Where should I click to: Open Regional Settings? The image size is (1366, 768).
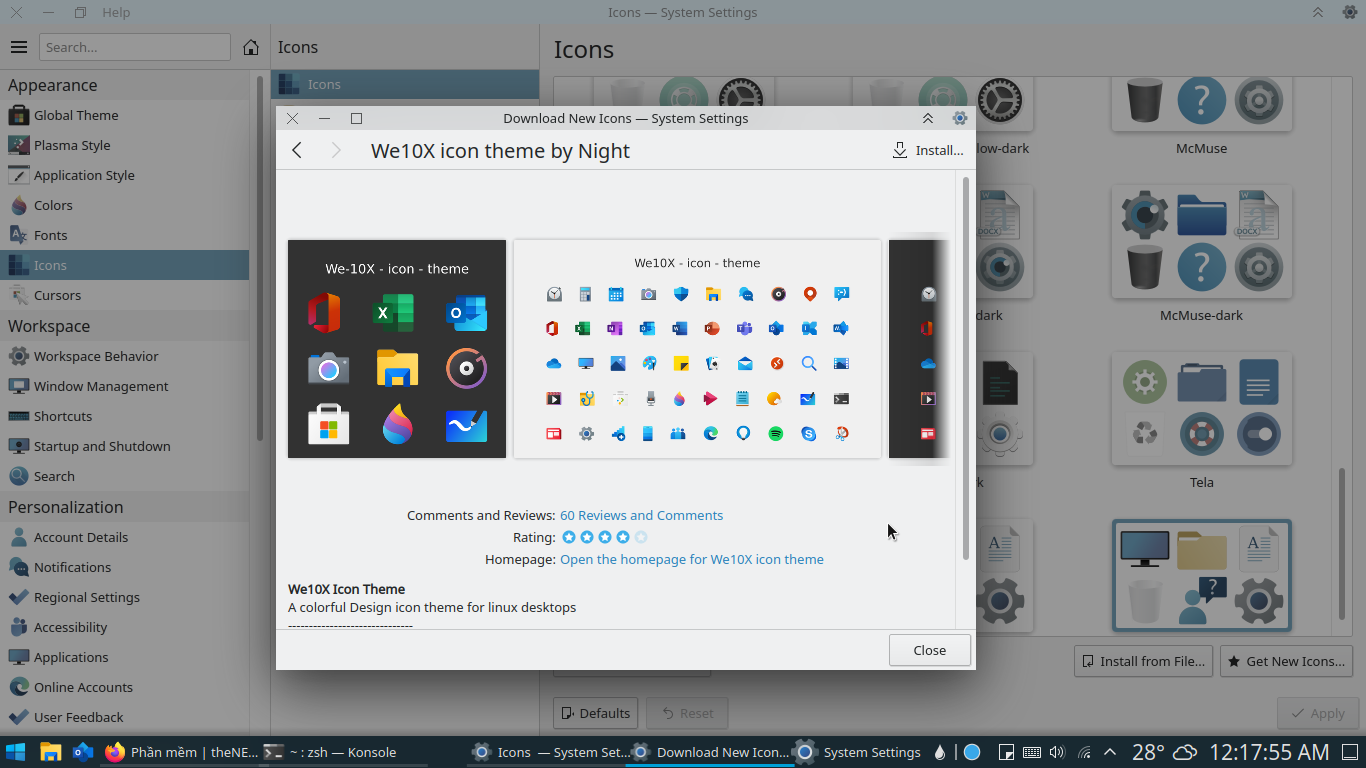(x=125, y=597)
